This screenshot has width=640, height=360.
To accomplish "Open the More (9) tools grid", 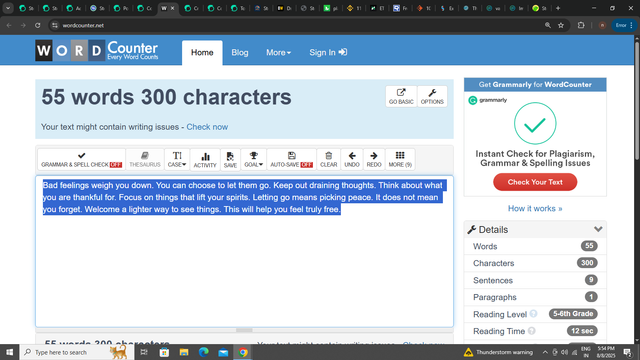I will [400, 160].
